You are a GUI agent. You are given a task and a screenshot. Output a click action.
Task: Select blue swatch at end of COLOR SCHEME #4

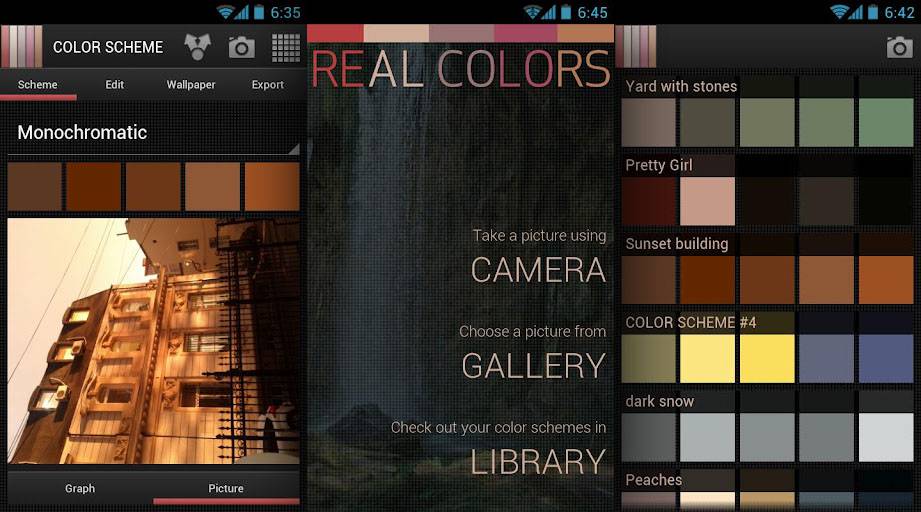(886, 359)
